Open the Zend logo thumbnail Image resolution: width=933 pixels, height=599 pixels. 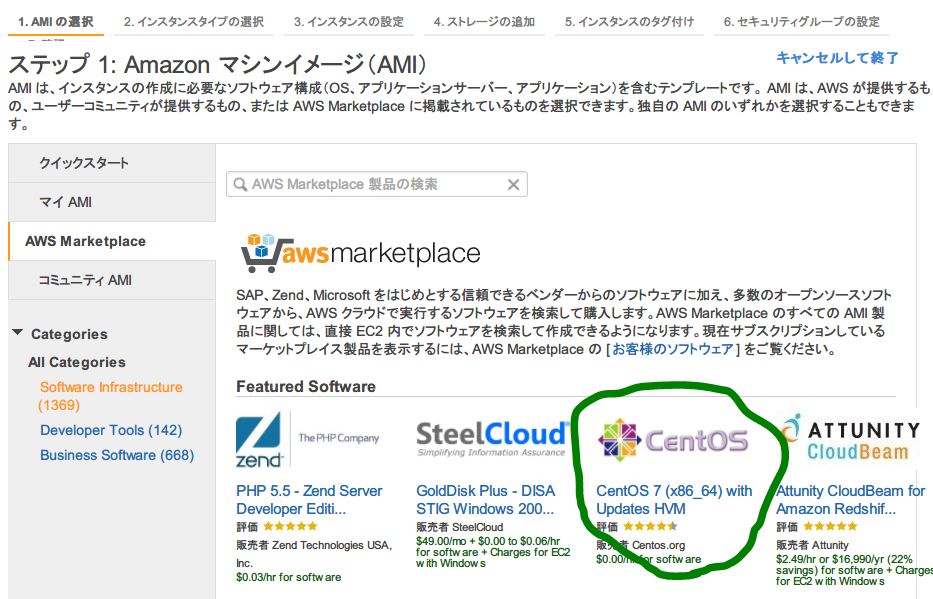tap(308, 439)
